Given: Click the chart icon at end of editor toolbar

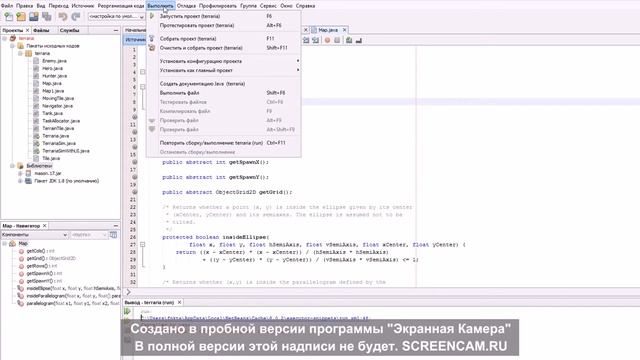Looking at the screenshot, I should 359,40.
